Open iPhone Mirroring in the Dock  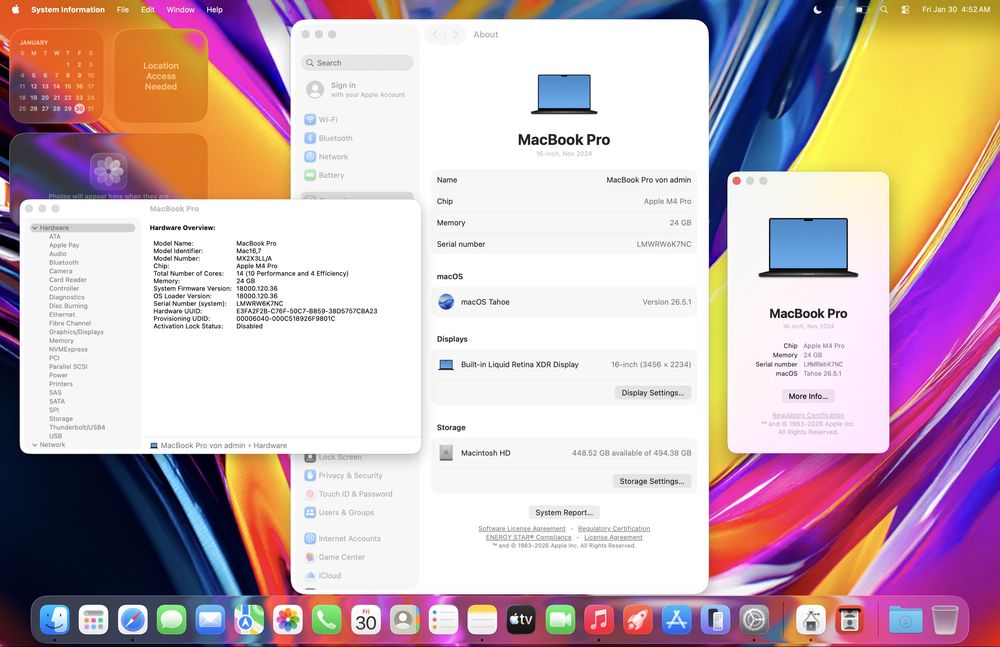(x=716, y=620)
